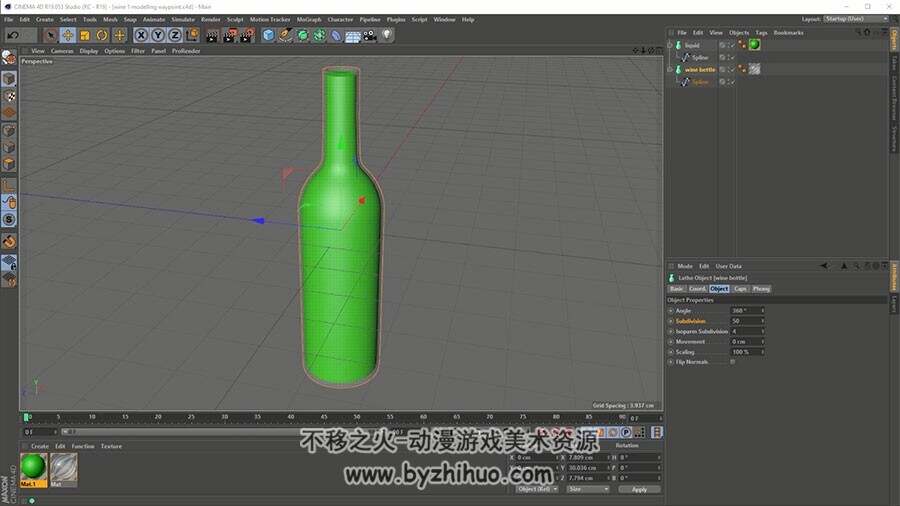Screen dimensions: 900x506
Task: Enable Flip Normals checkbox
Action: [732, 362]
